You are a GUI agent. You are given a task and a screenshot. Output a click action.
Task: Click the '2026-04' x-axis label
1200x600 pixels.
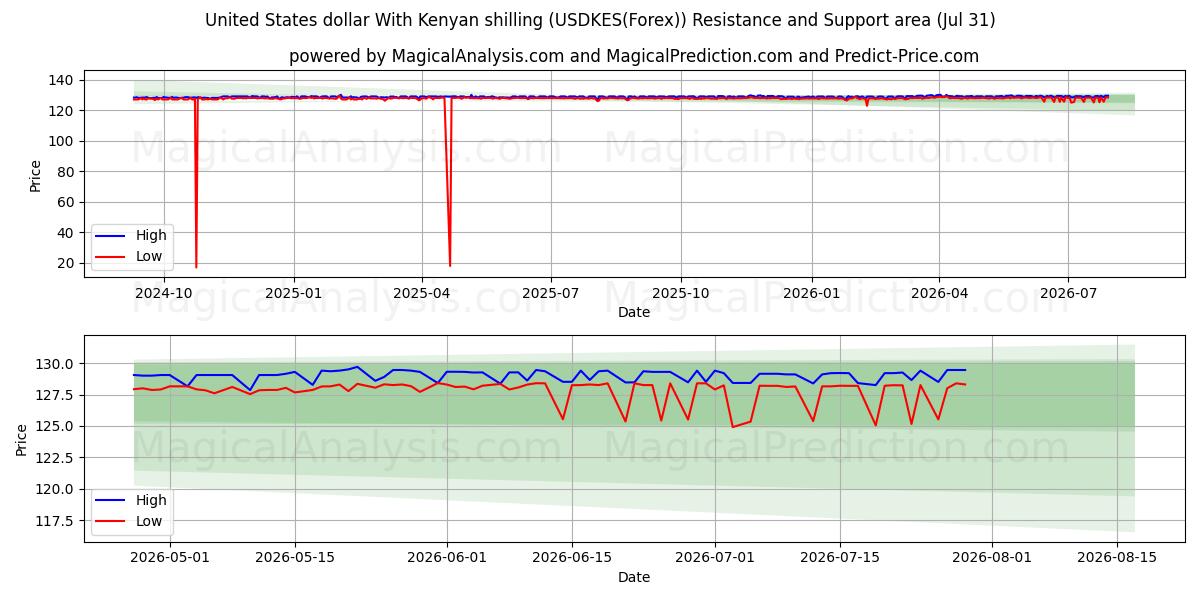[x=938, y=293]
